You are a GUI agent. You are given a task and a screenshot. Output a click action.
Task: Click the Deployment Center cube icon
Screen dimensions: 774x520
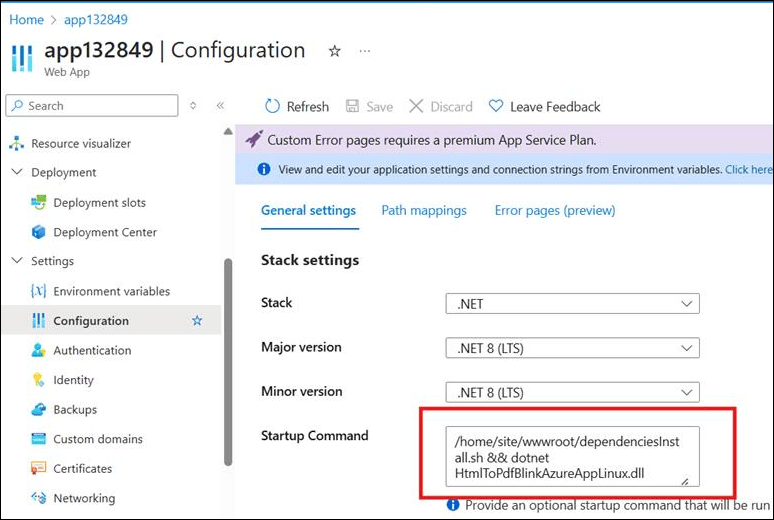click(x=39, y=232)
